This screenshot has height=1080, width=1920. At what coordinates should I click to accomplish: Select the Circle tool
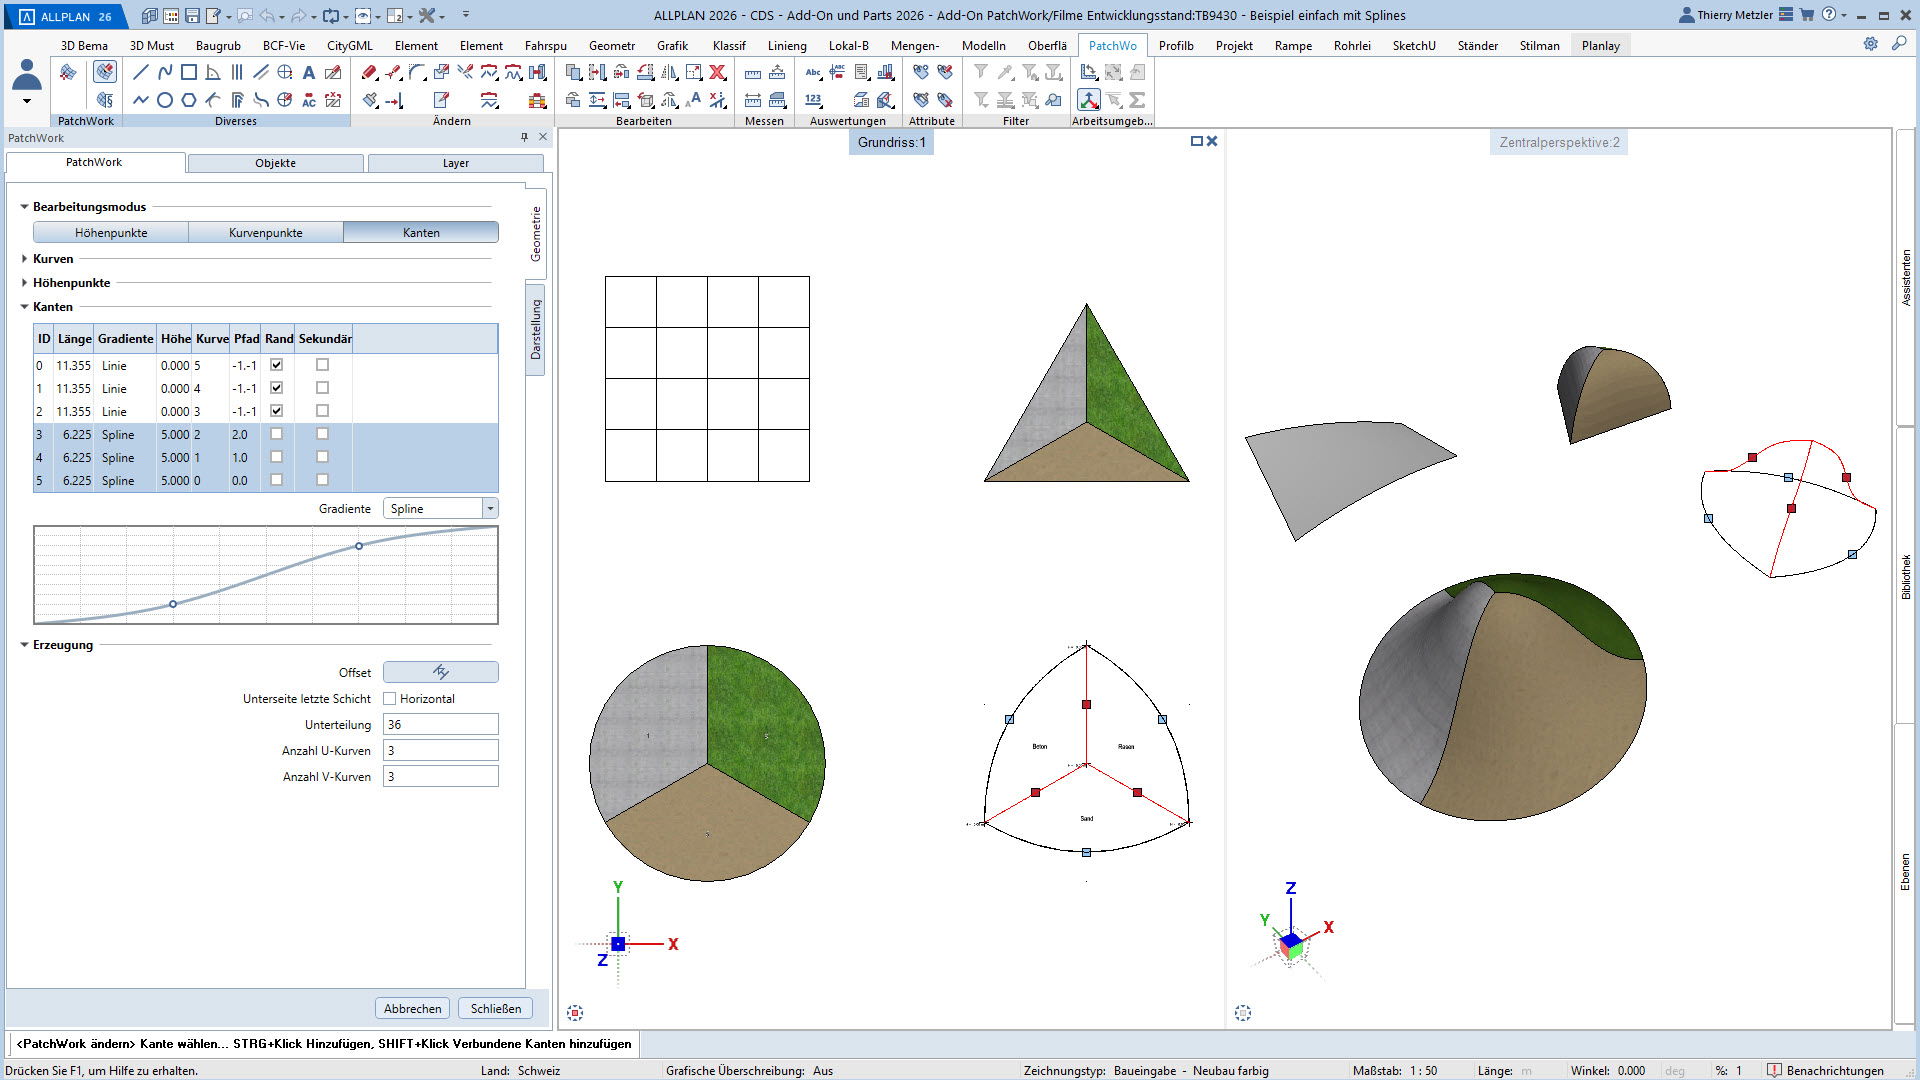point(165,100)
